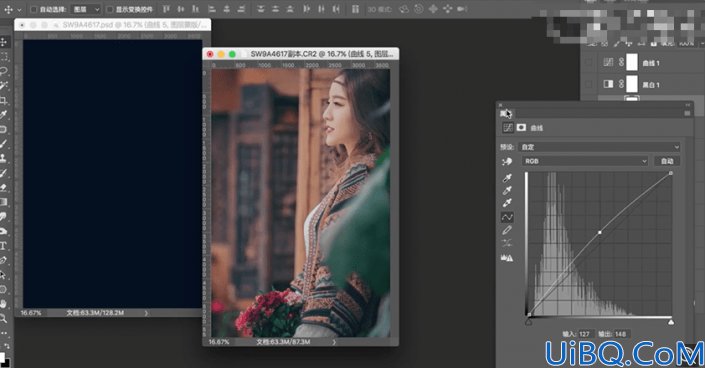Click the on-image adjustment hand icon

coord(507,161)
